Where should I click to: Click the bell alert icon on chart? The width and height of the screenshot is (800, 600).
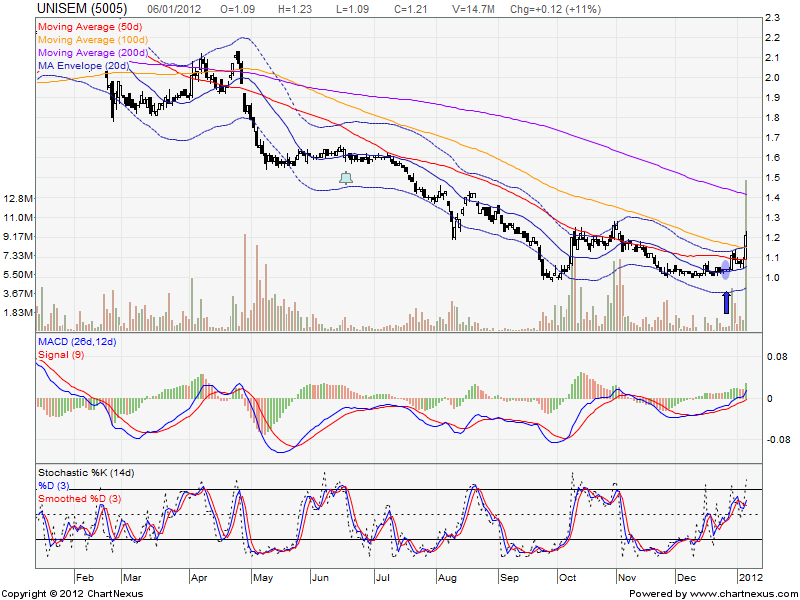point(346,178)
